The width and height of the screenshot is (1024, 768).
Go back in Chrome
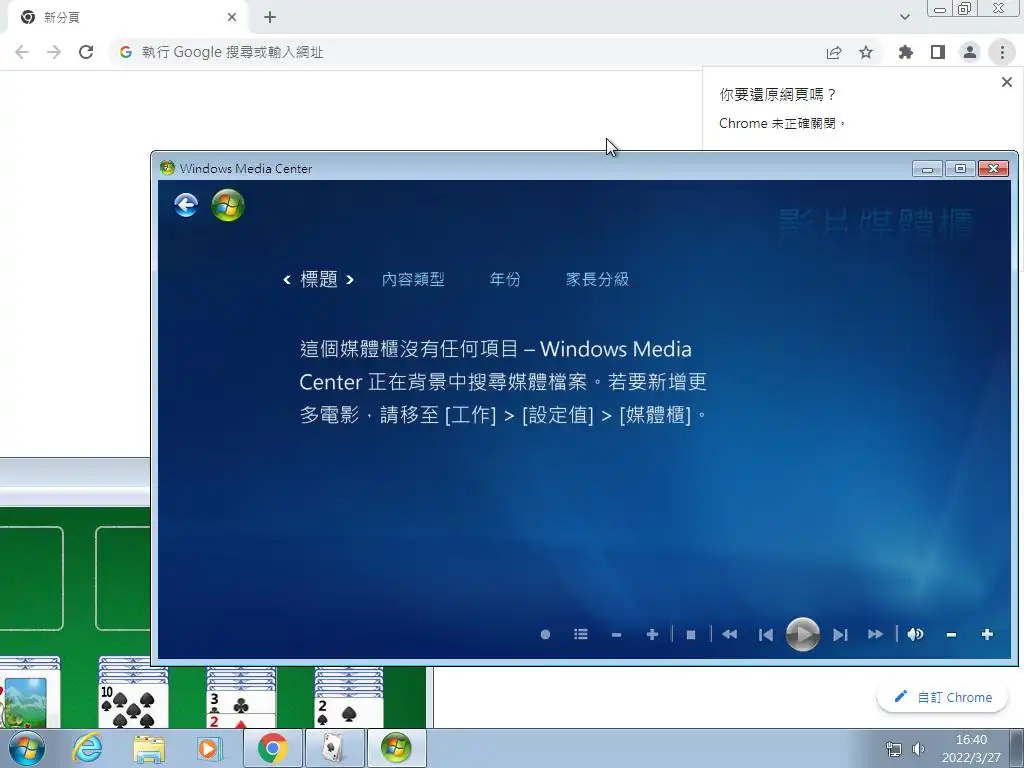pos(22,52)
